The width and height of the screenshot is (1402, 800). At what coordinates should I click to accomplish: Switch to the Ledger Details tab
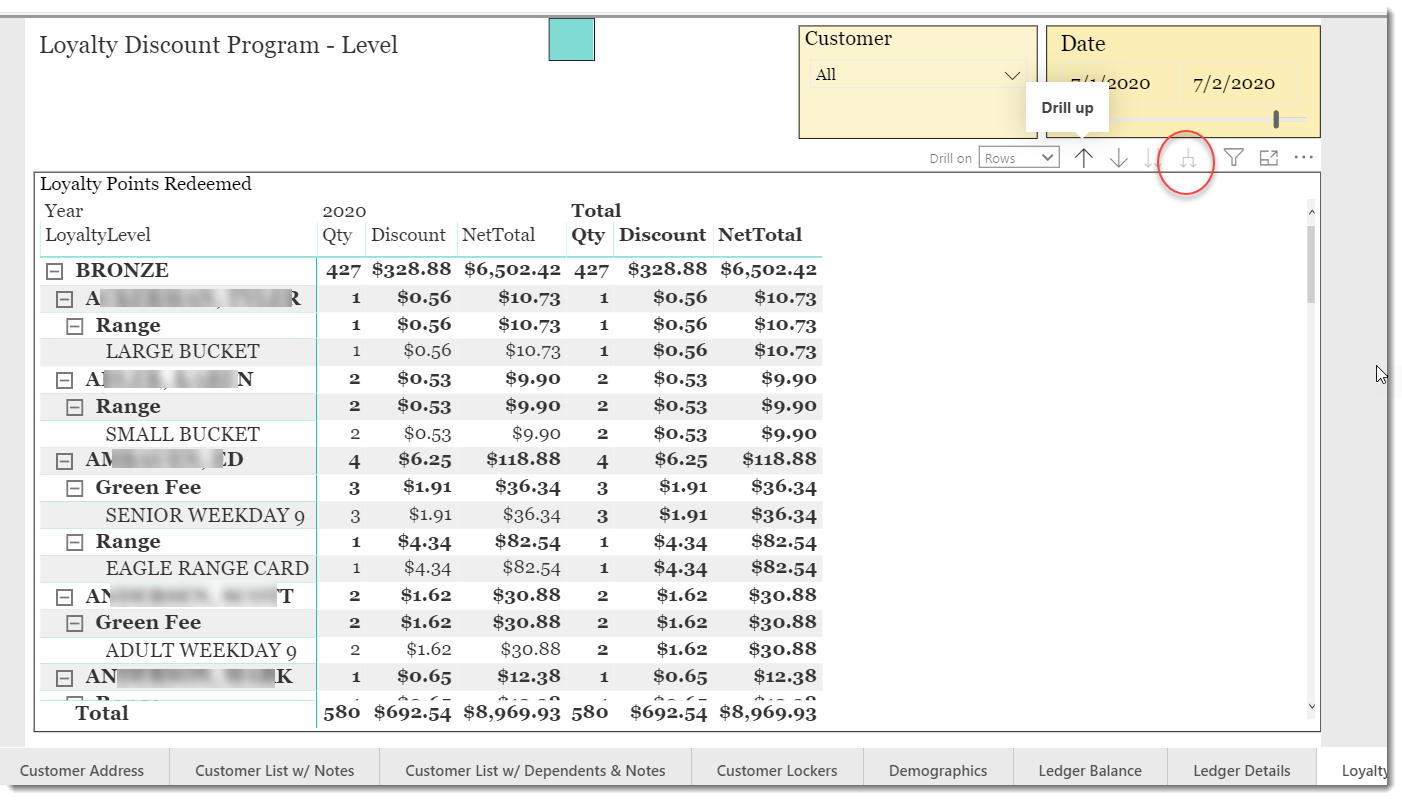tap(1241, 770)
